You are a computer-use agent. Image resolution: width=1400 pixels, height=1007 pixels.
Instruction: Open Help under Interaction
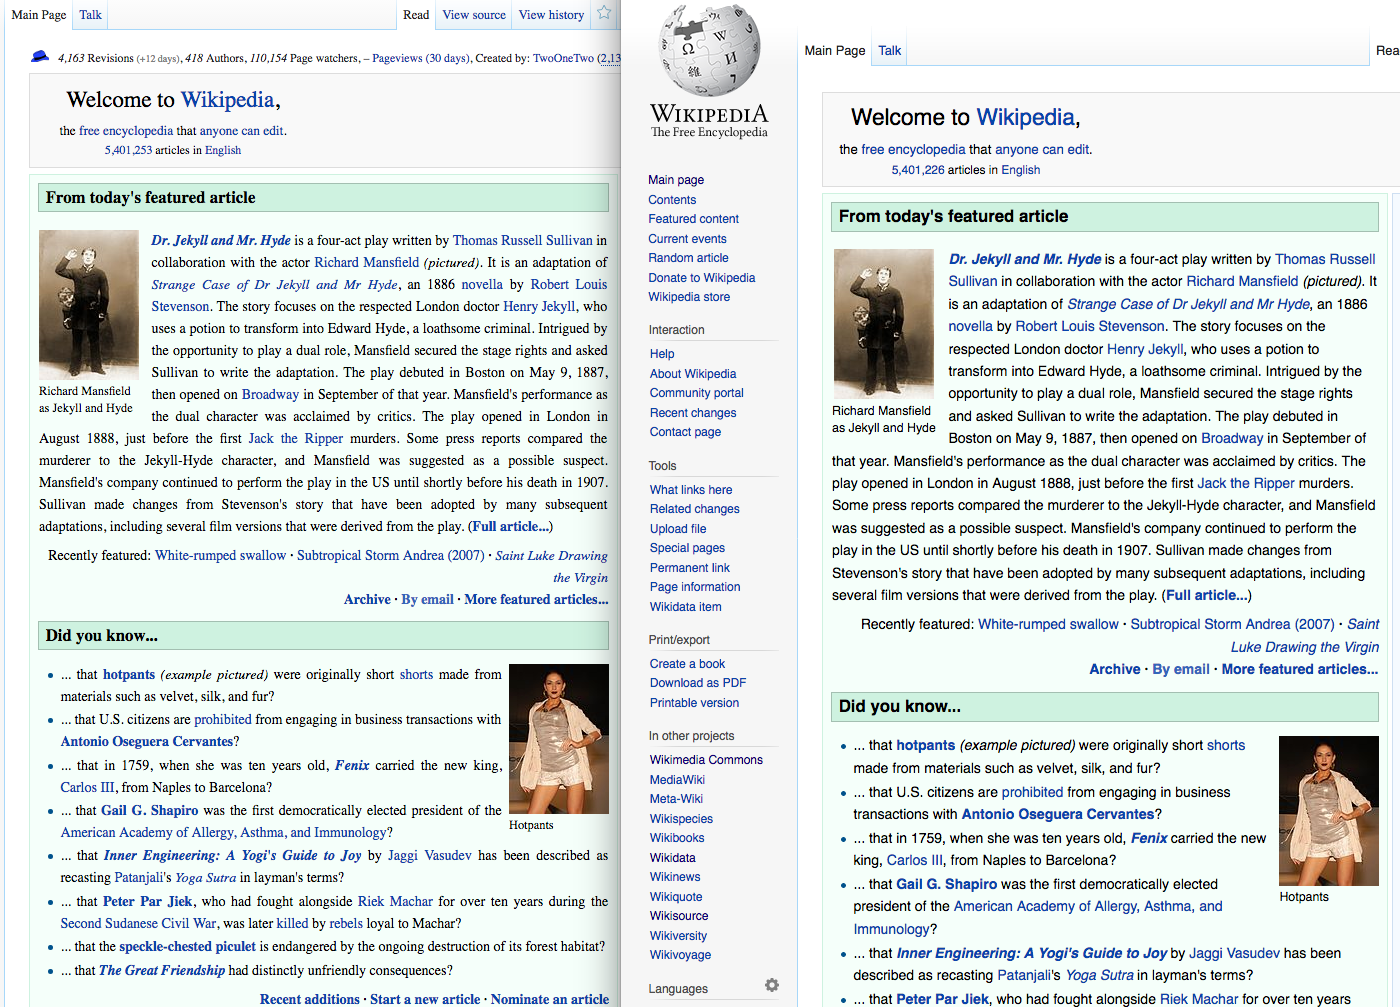click(x=662, y=354)
